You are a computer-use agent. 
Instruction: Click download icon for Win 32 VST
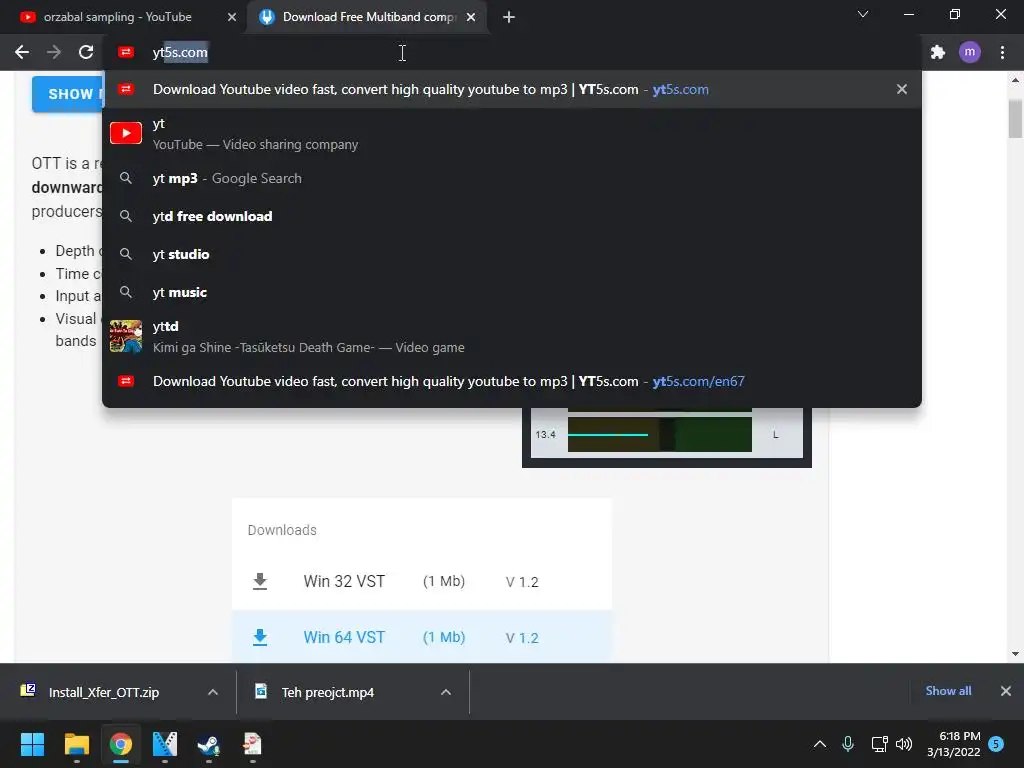coord(260,581)
